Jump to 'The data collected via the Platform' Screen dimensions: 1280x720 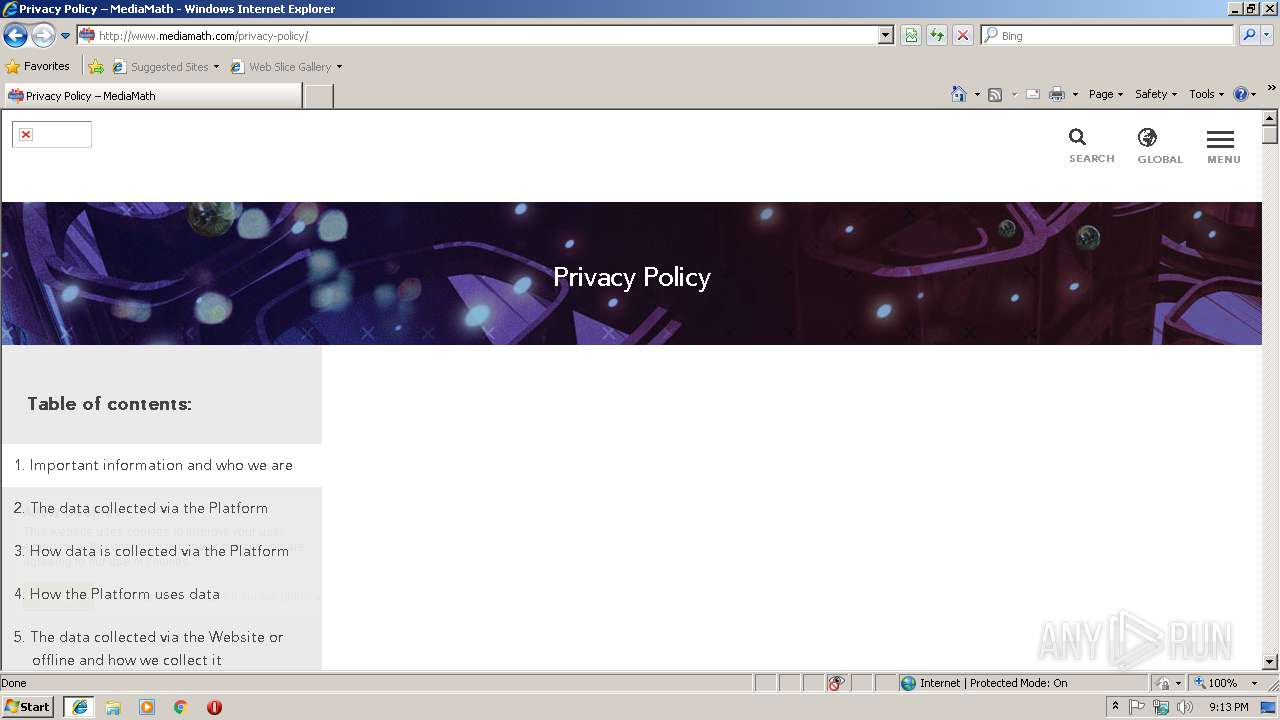(149, 508)
